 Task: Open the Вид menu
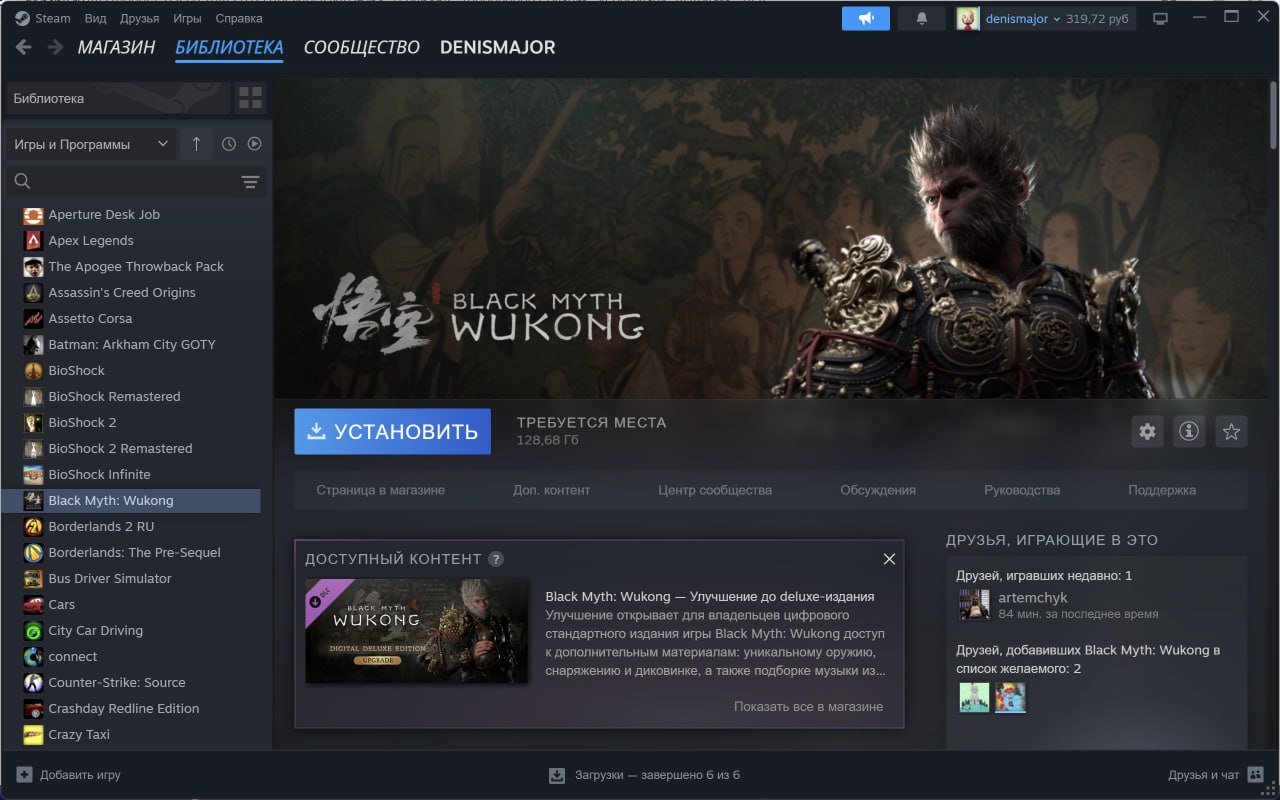click(x=96, y=18)
